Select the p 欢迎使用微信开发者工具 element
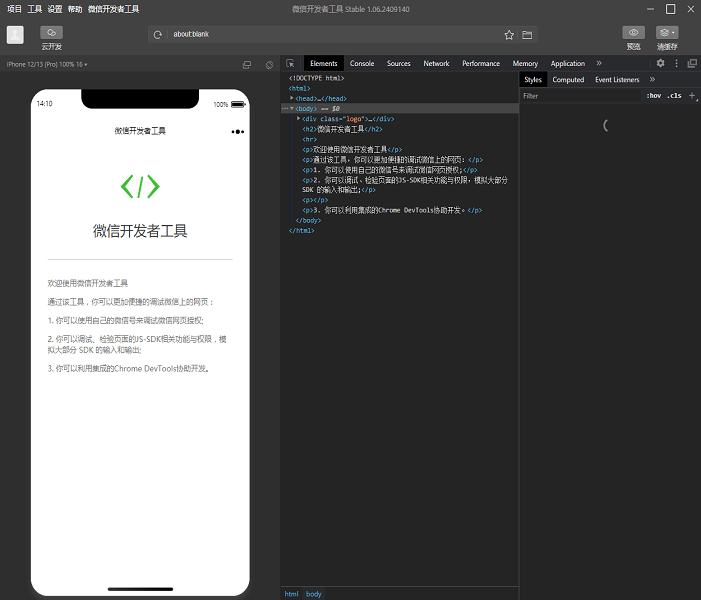 [352, 149]
